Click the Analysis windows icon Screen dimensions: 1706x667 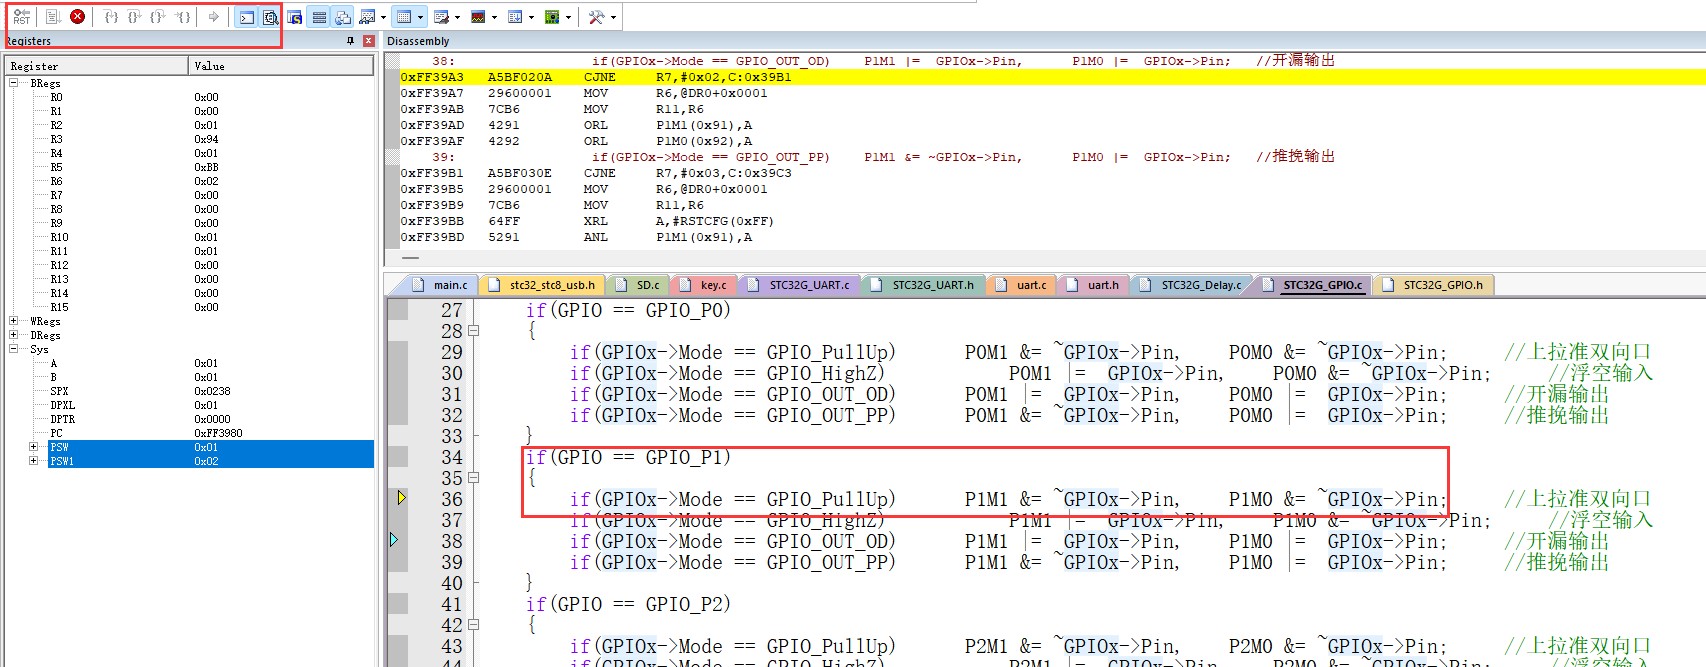478,17
